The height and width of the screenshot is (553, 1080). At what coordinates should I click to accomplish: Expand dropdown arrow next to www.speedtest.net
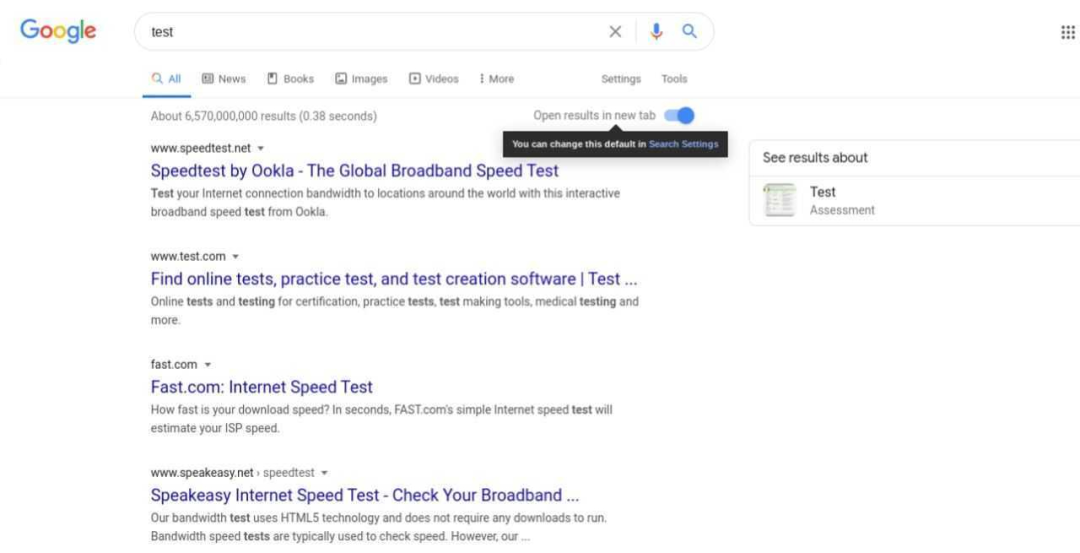[x=261, y=148]
